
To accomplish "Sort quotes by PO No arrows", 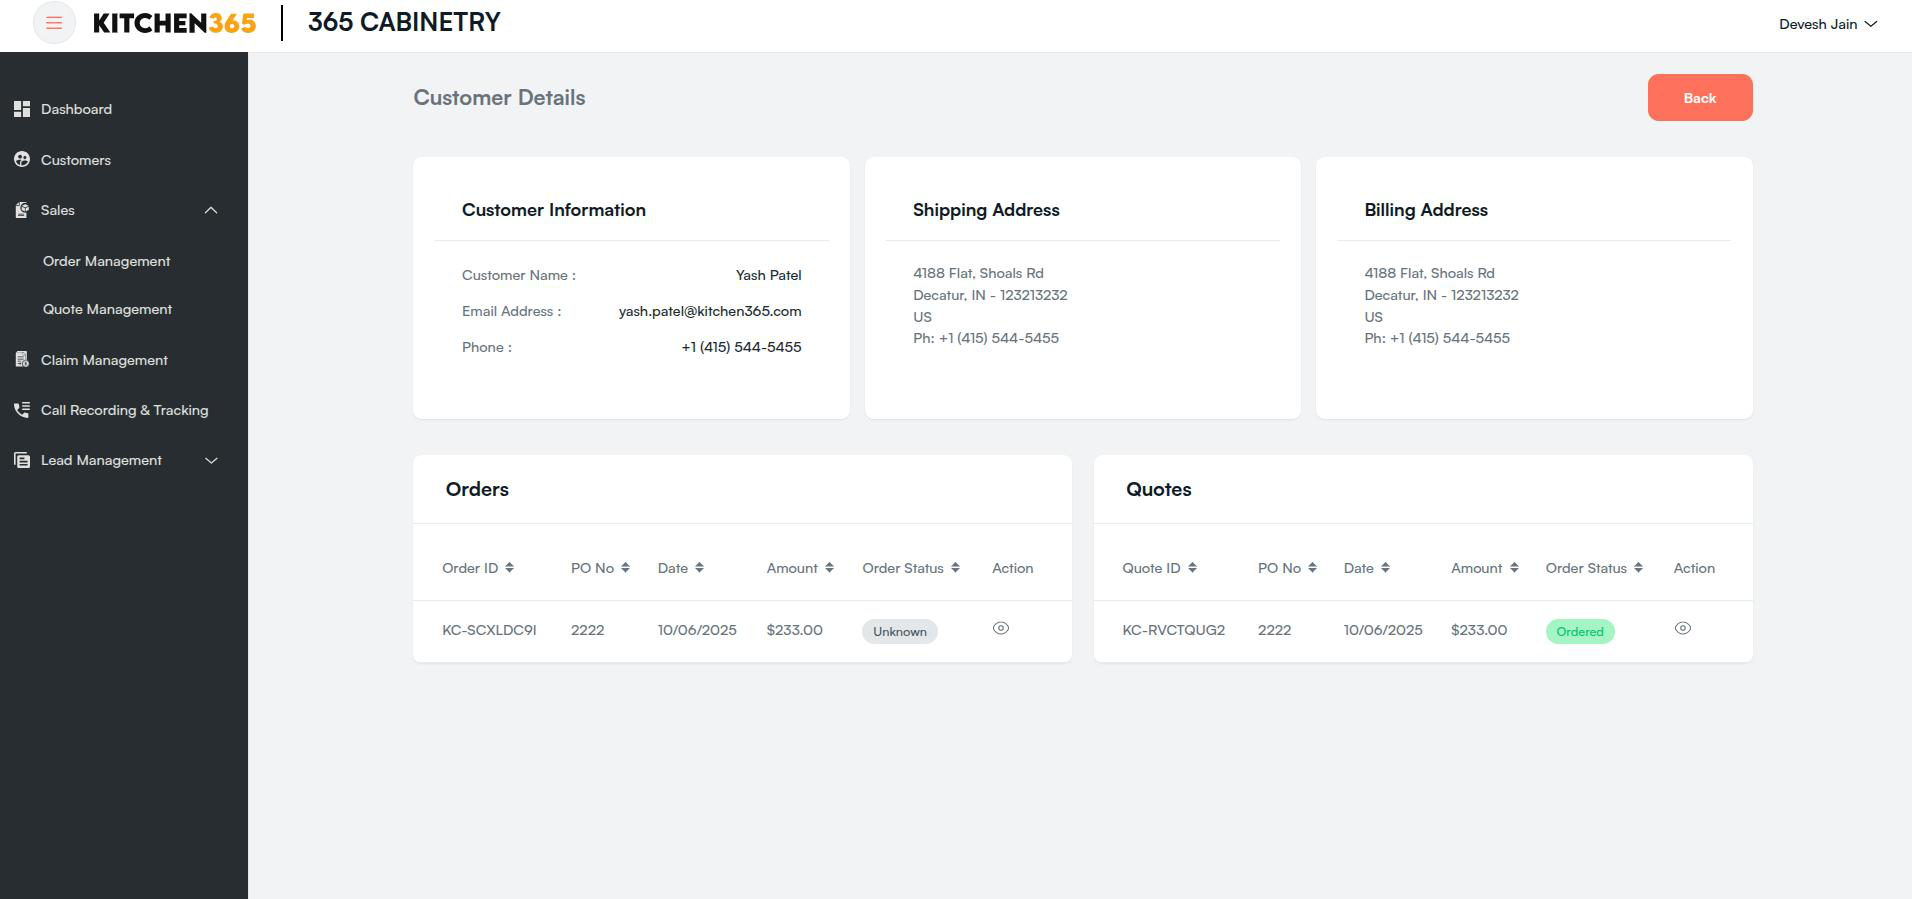I will [x=1312, y=568].
